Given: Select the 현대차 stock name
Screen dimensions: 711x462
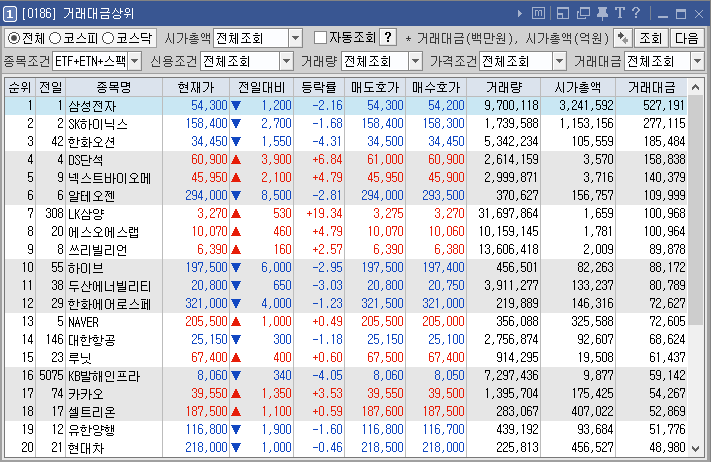Looking at the screenshot, I should pos(86,448).
